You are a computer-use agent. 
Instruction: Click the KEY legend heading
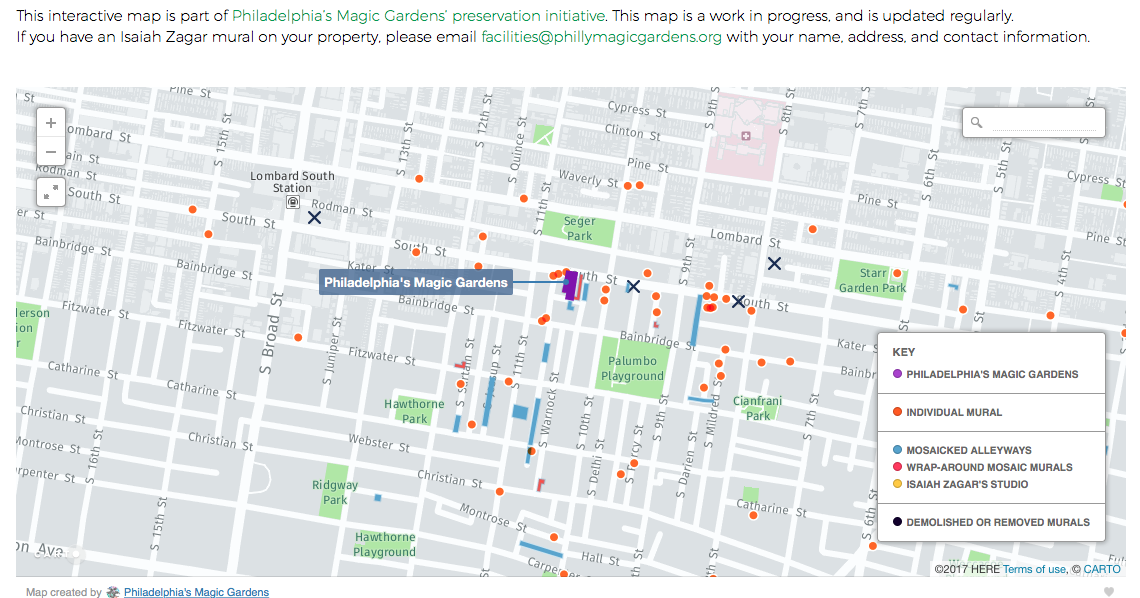904,352
